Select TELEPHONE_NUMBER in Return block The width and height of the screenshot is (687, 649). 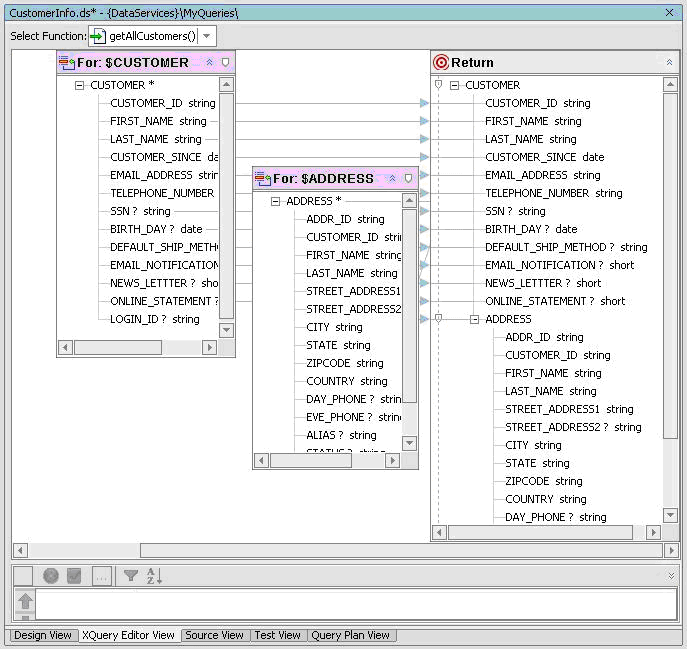pos(554,193)
